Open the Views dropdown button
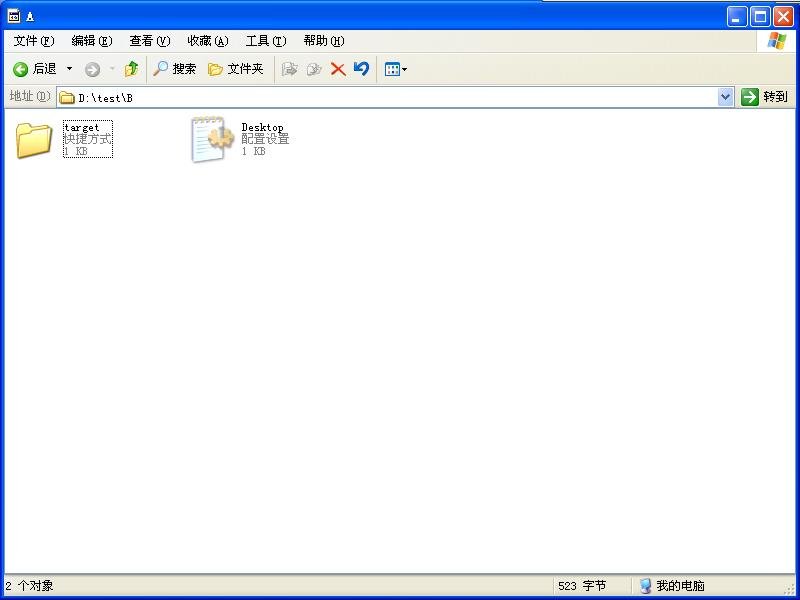 396,69
